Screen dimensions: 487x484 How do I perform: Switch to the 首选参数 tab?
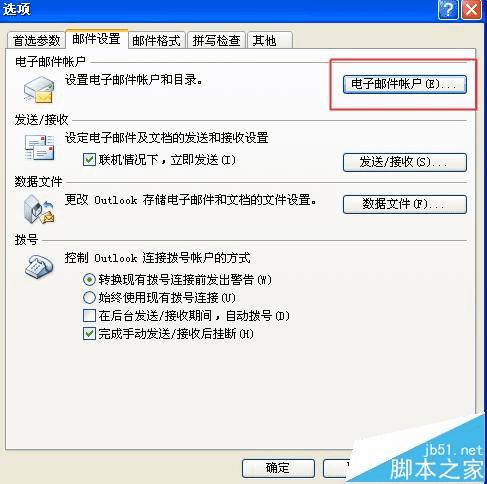(x=36, y=41)
